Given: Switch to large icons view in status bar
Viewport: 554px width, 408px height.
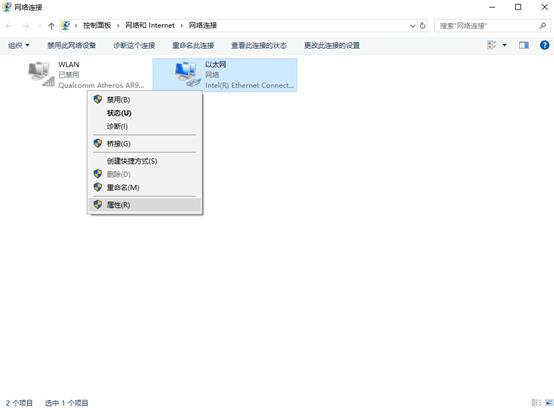Looking at the screenshot, I should coord(549,402).
